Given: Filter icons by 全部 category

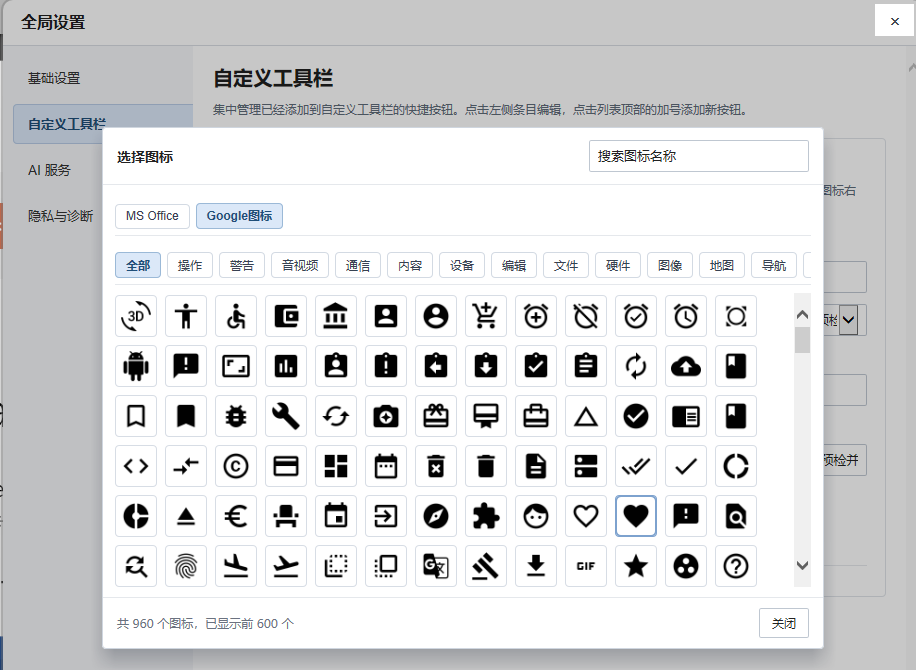Looking at the screenshot, I should (138, 265).
